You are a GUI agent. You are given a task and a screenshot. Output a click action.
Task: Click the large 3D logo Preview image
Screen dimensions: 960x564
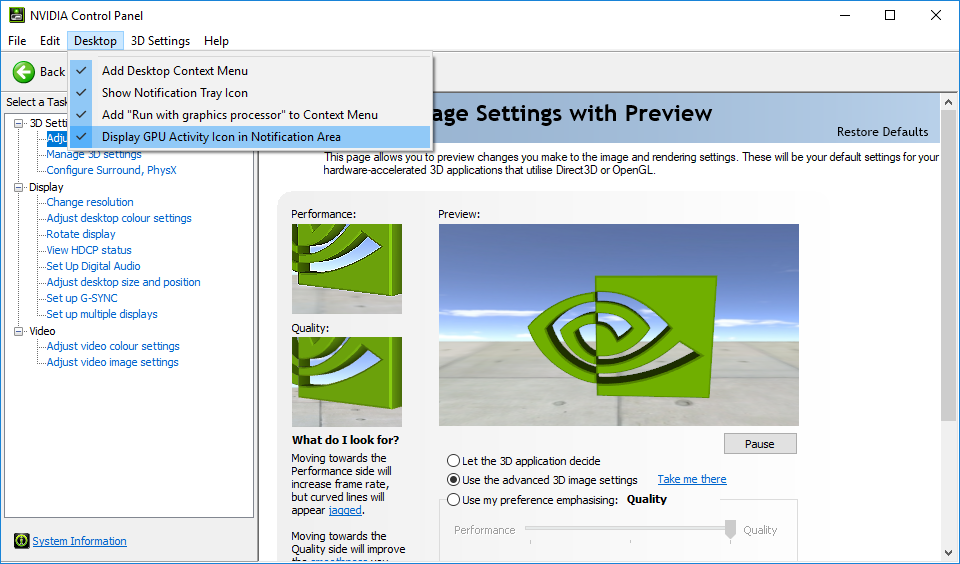618,325
